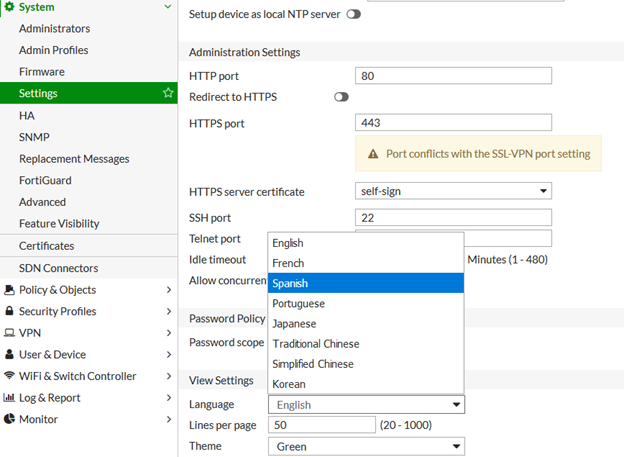Enable the Redirect to HTTPS toggle
The height and width of the screenshot is (457, 624).
pyautogui.click(x=342, y=97)
